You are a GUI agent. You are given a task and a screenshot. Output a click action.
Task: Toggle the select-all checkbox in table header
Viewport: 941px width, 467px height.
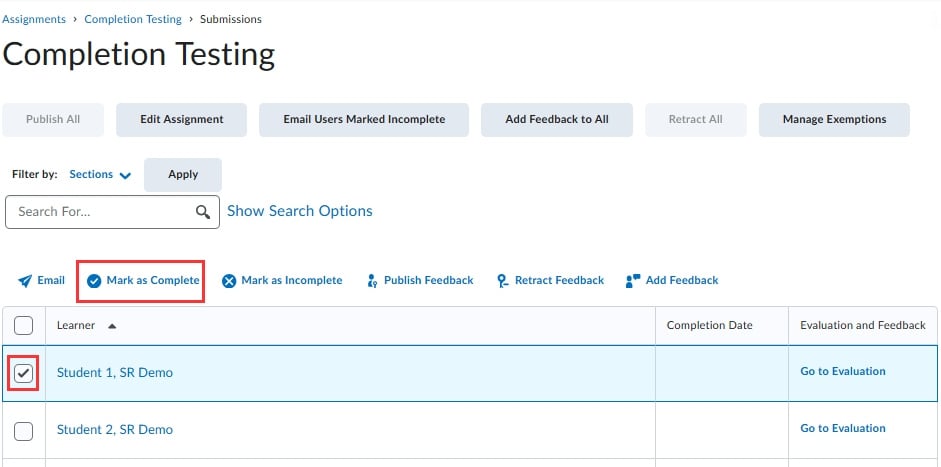tap(24, 325)
